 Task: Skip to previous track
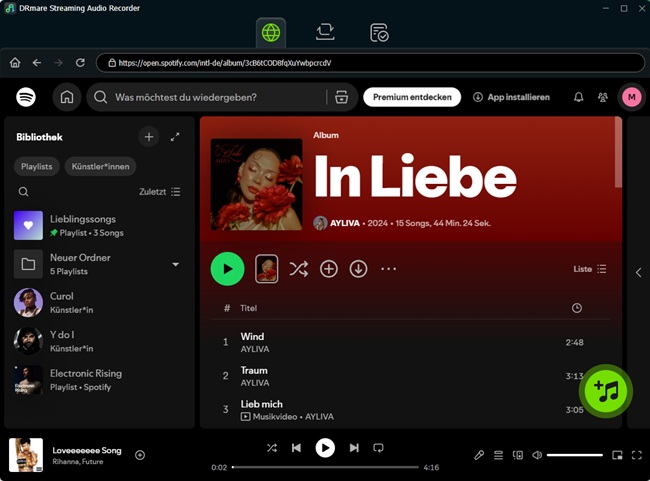tap(296, 448)
